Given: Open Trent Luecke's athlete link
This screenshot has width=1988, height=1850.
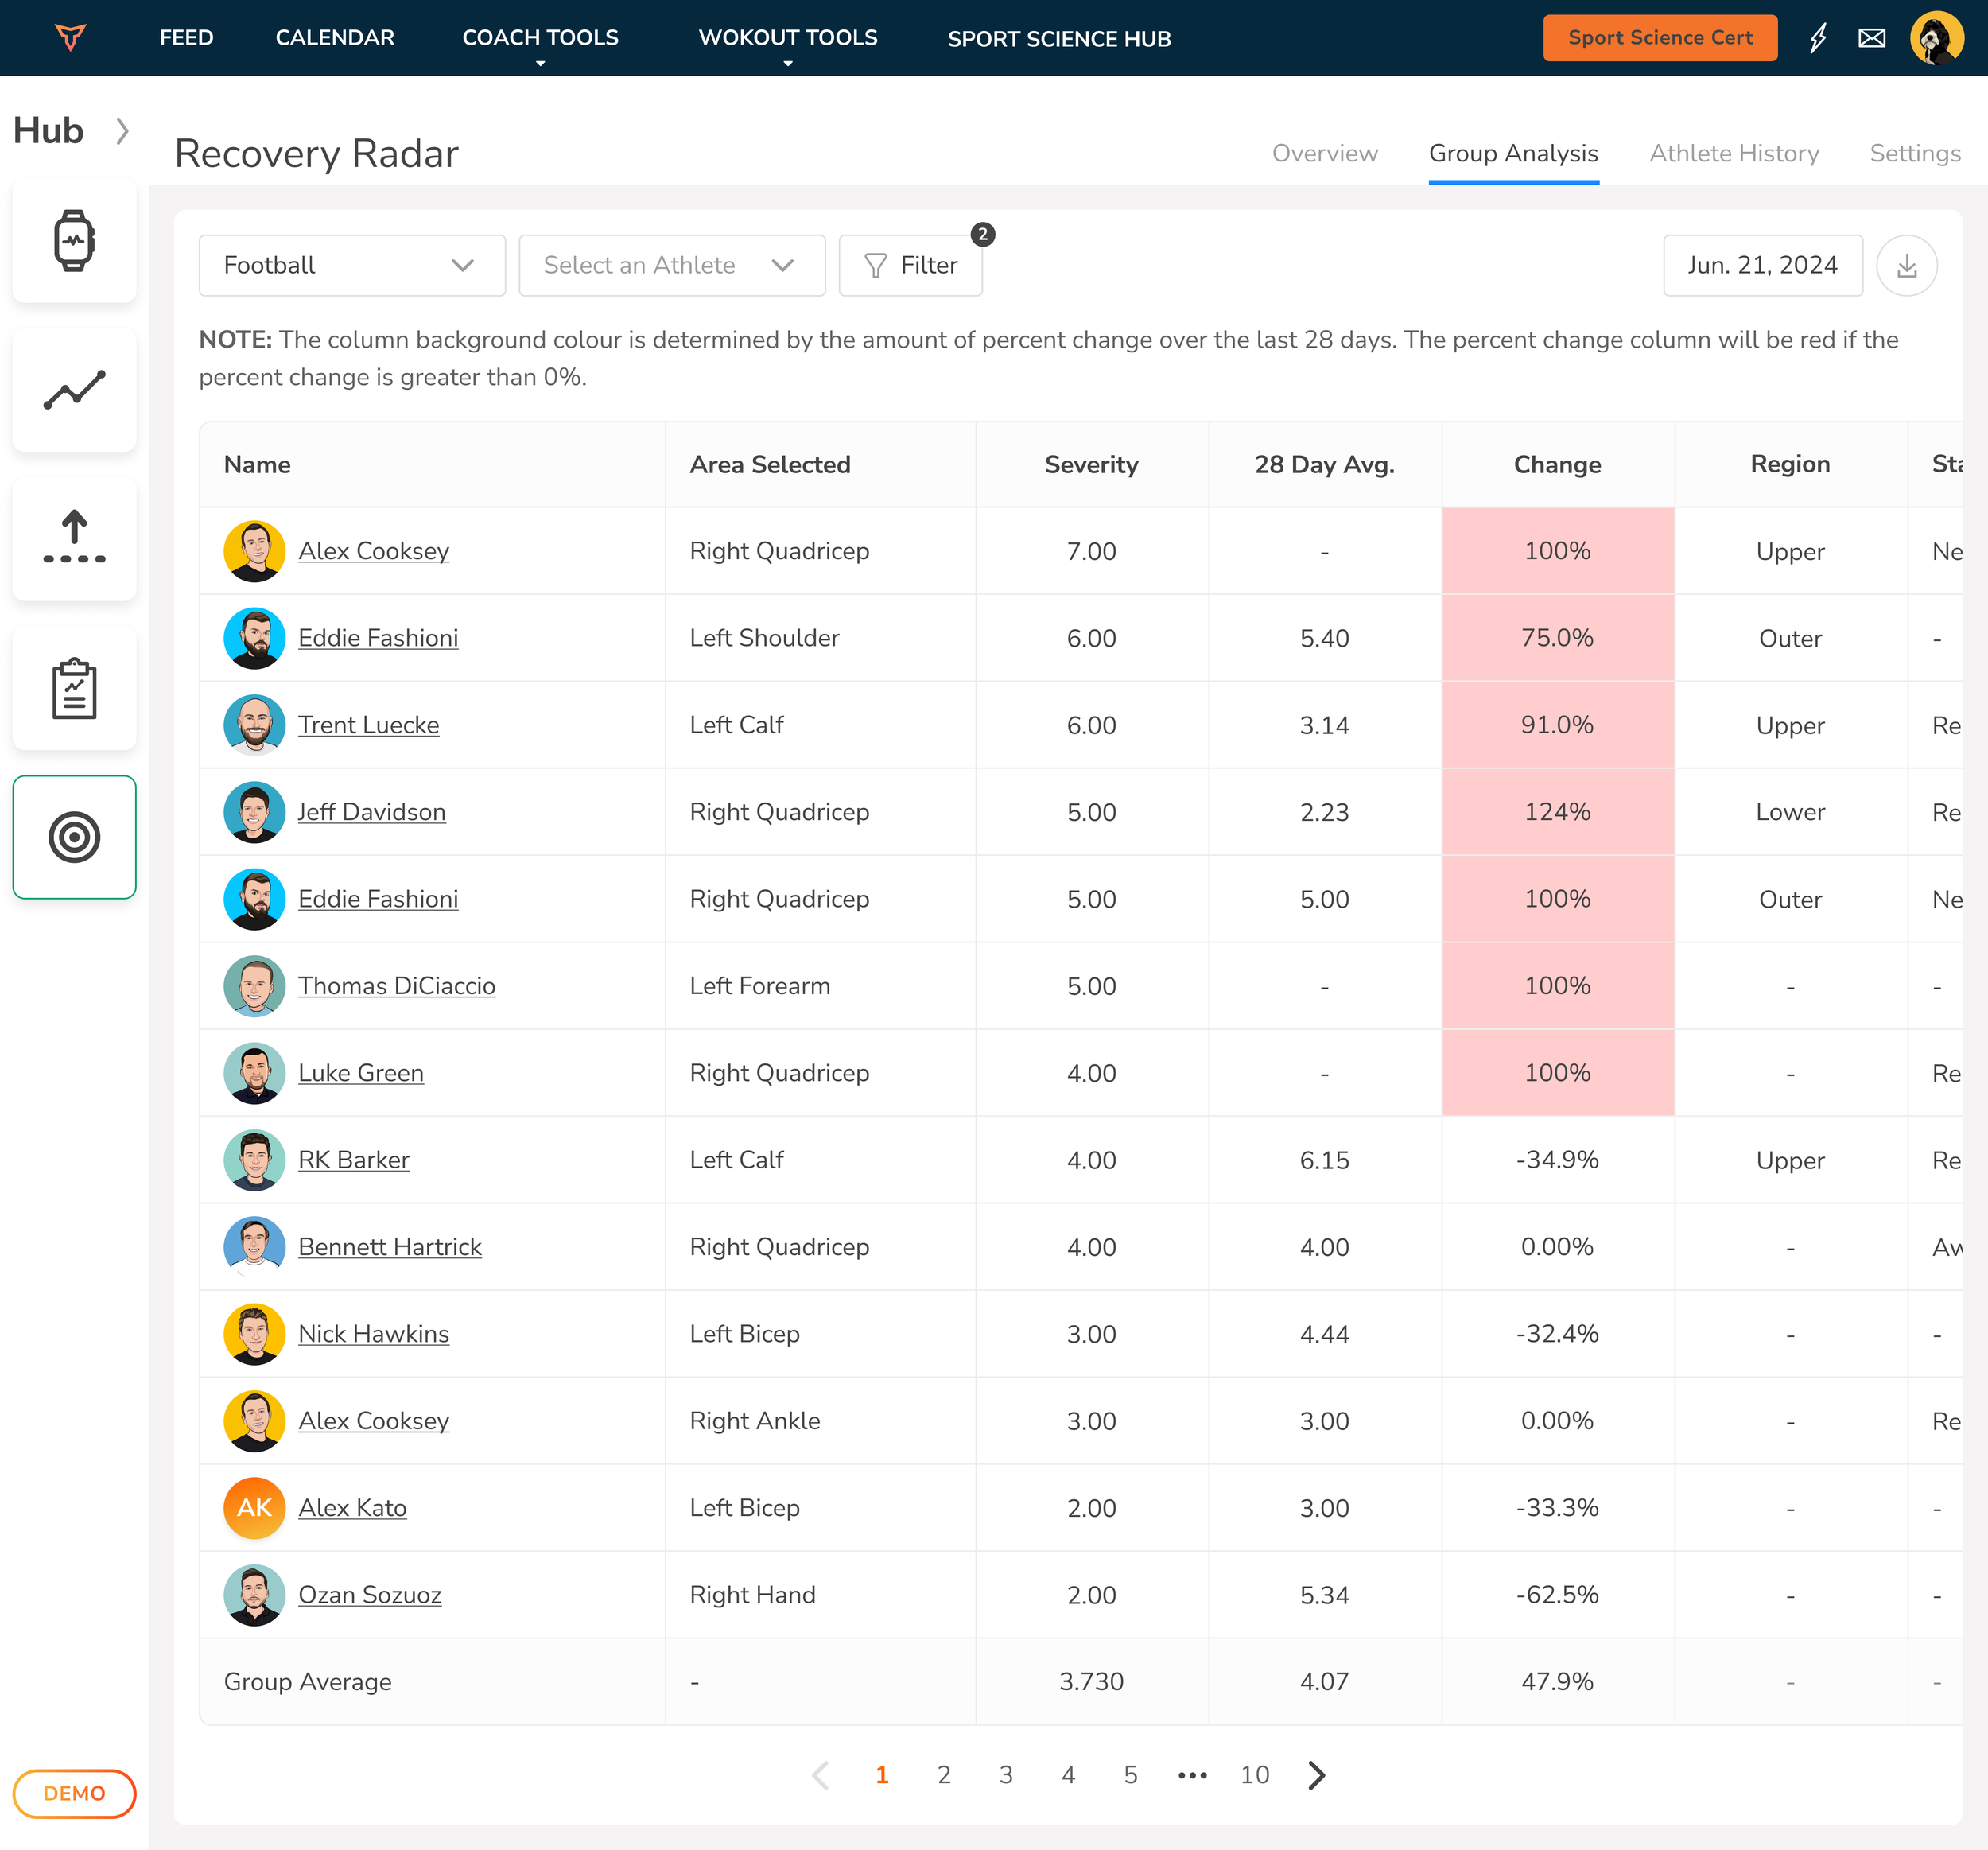Looking at the screenshot, I should click(368, 725).
